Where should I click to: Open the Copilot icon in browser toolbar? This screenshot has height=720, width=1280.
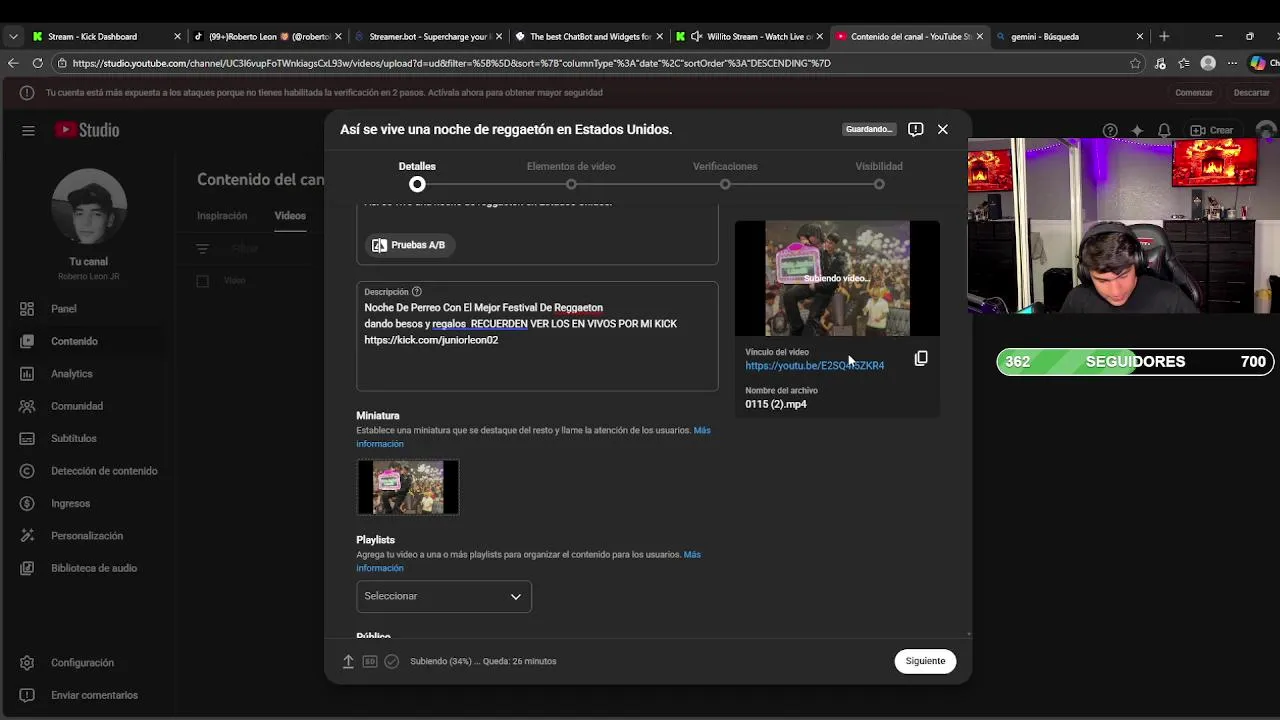pos(1258,63)
